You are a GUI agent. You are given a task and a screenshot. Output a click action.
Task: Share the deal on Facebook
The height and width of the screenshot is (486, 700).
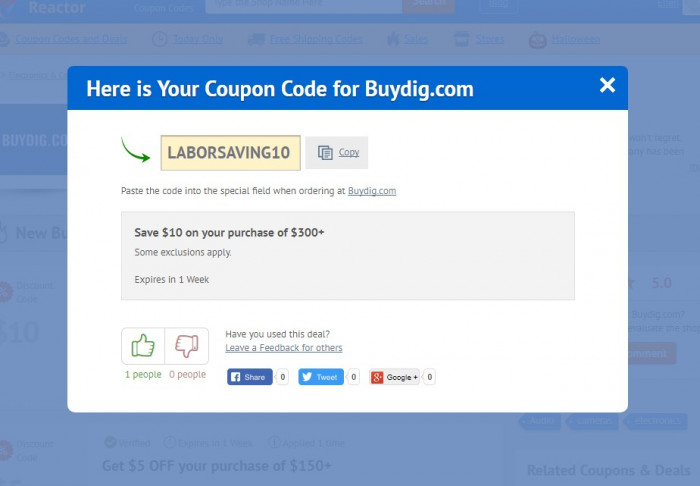click(x=250, y=377)
